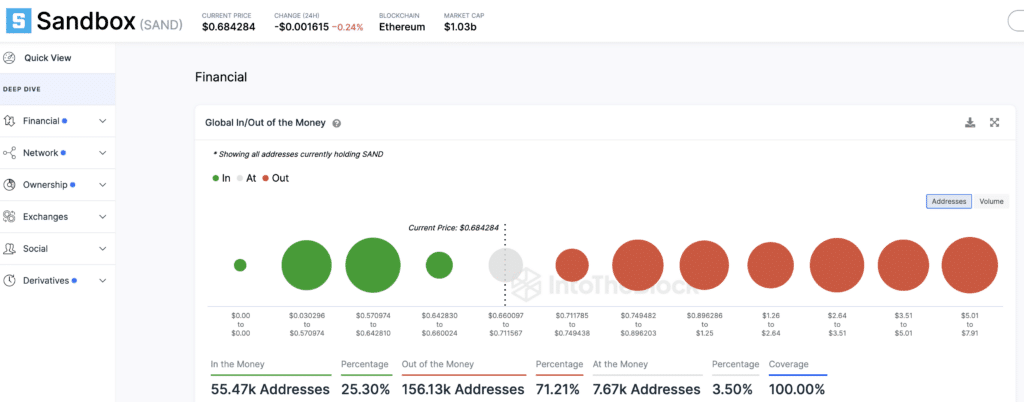The width and height of the screenshot is (1024, 402).
Task: Click red bubble for $0.711785 to $0.749438
Action: click(572, 265)
